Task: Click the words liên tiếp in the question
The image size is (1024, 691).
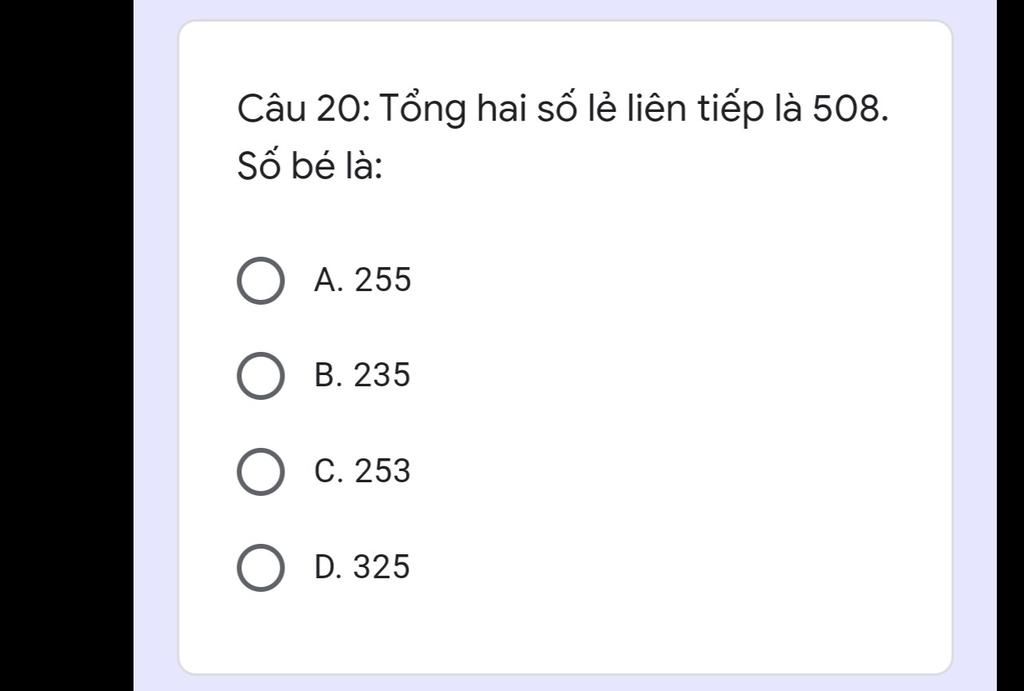Action: [x=695, y=108]
